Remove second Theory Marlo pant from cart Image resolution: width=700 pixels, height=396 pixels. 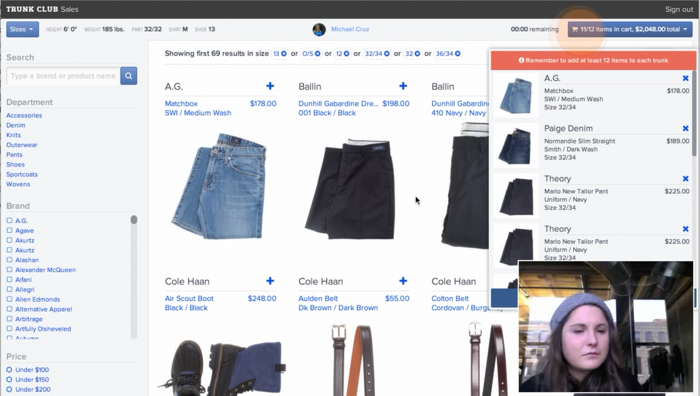pyautogui.click(x=686, y=229)
